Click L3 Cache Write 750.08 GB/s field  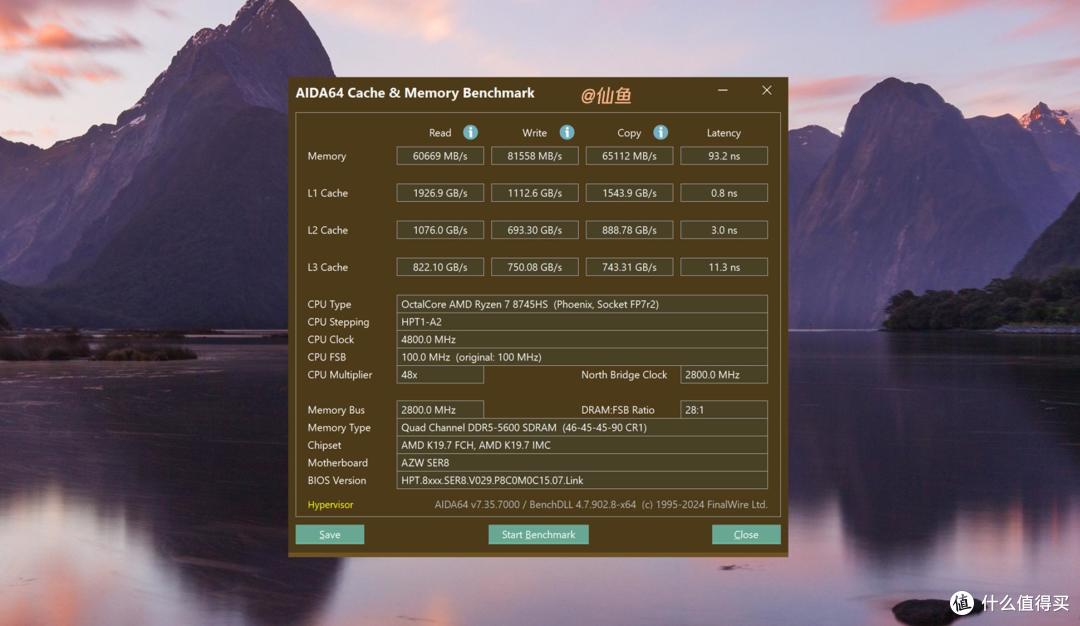tap(534, 267)
